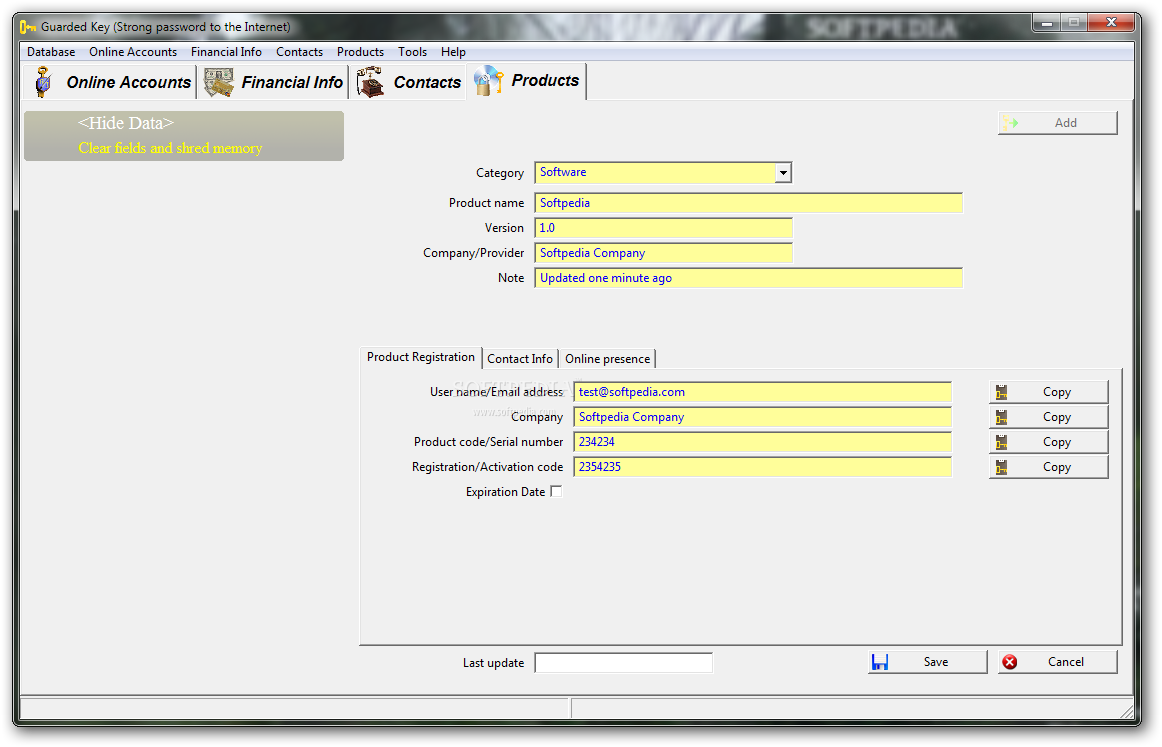The width and height of the screenshot is (1162, 747).
Task: Click the Products disc and lock icon
Action: [x=488, y=81]
